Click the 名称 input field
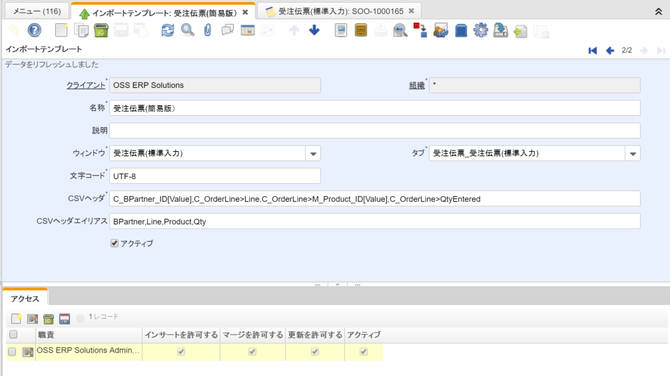The image size is (670, 376). 375,108
